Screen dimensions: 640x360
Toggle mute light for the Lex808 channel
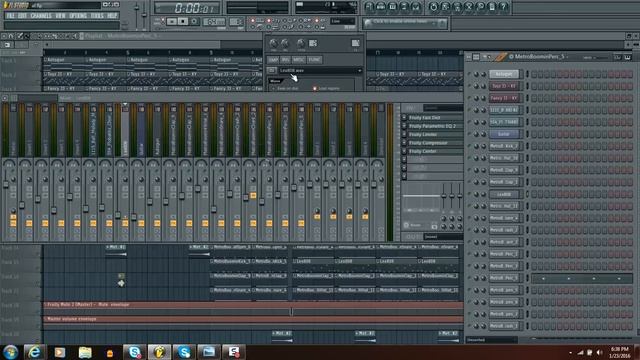tap(469, 194)
